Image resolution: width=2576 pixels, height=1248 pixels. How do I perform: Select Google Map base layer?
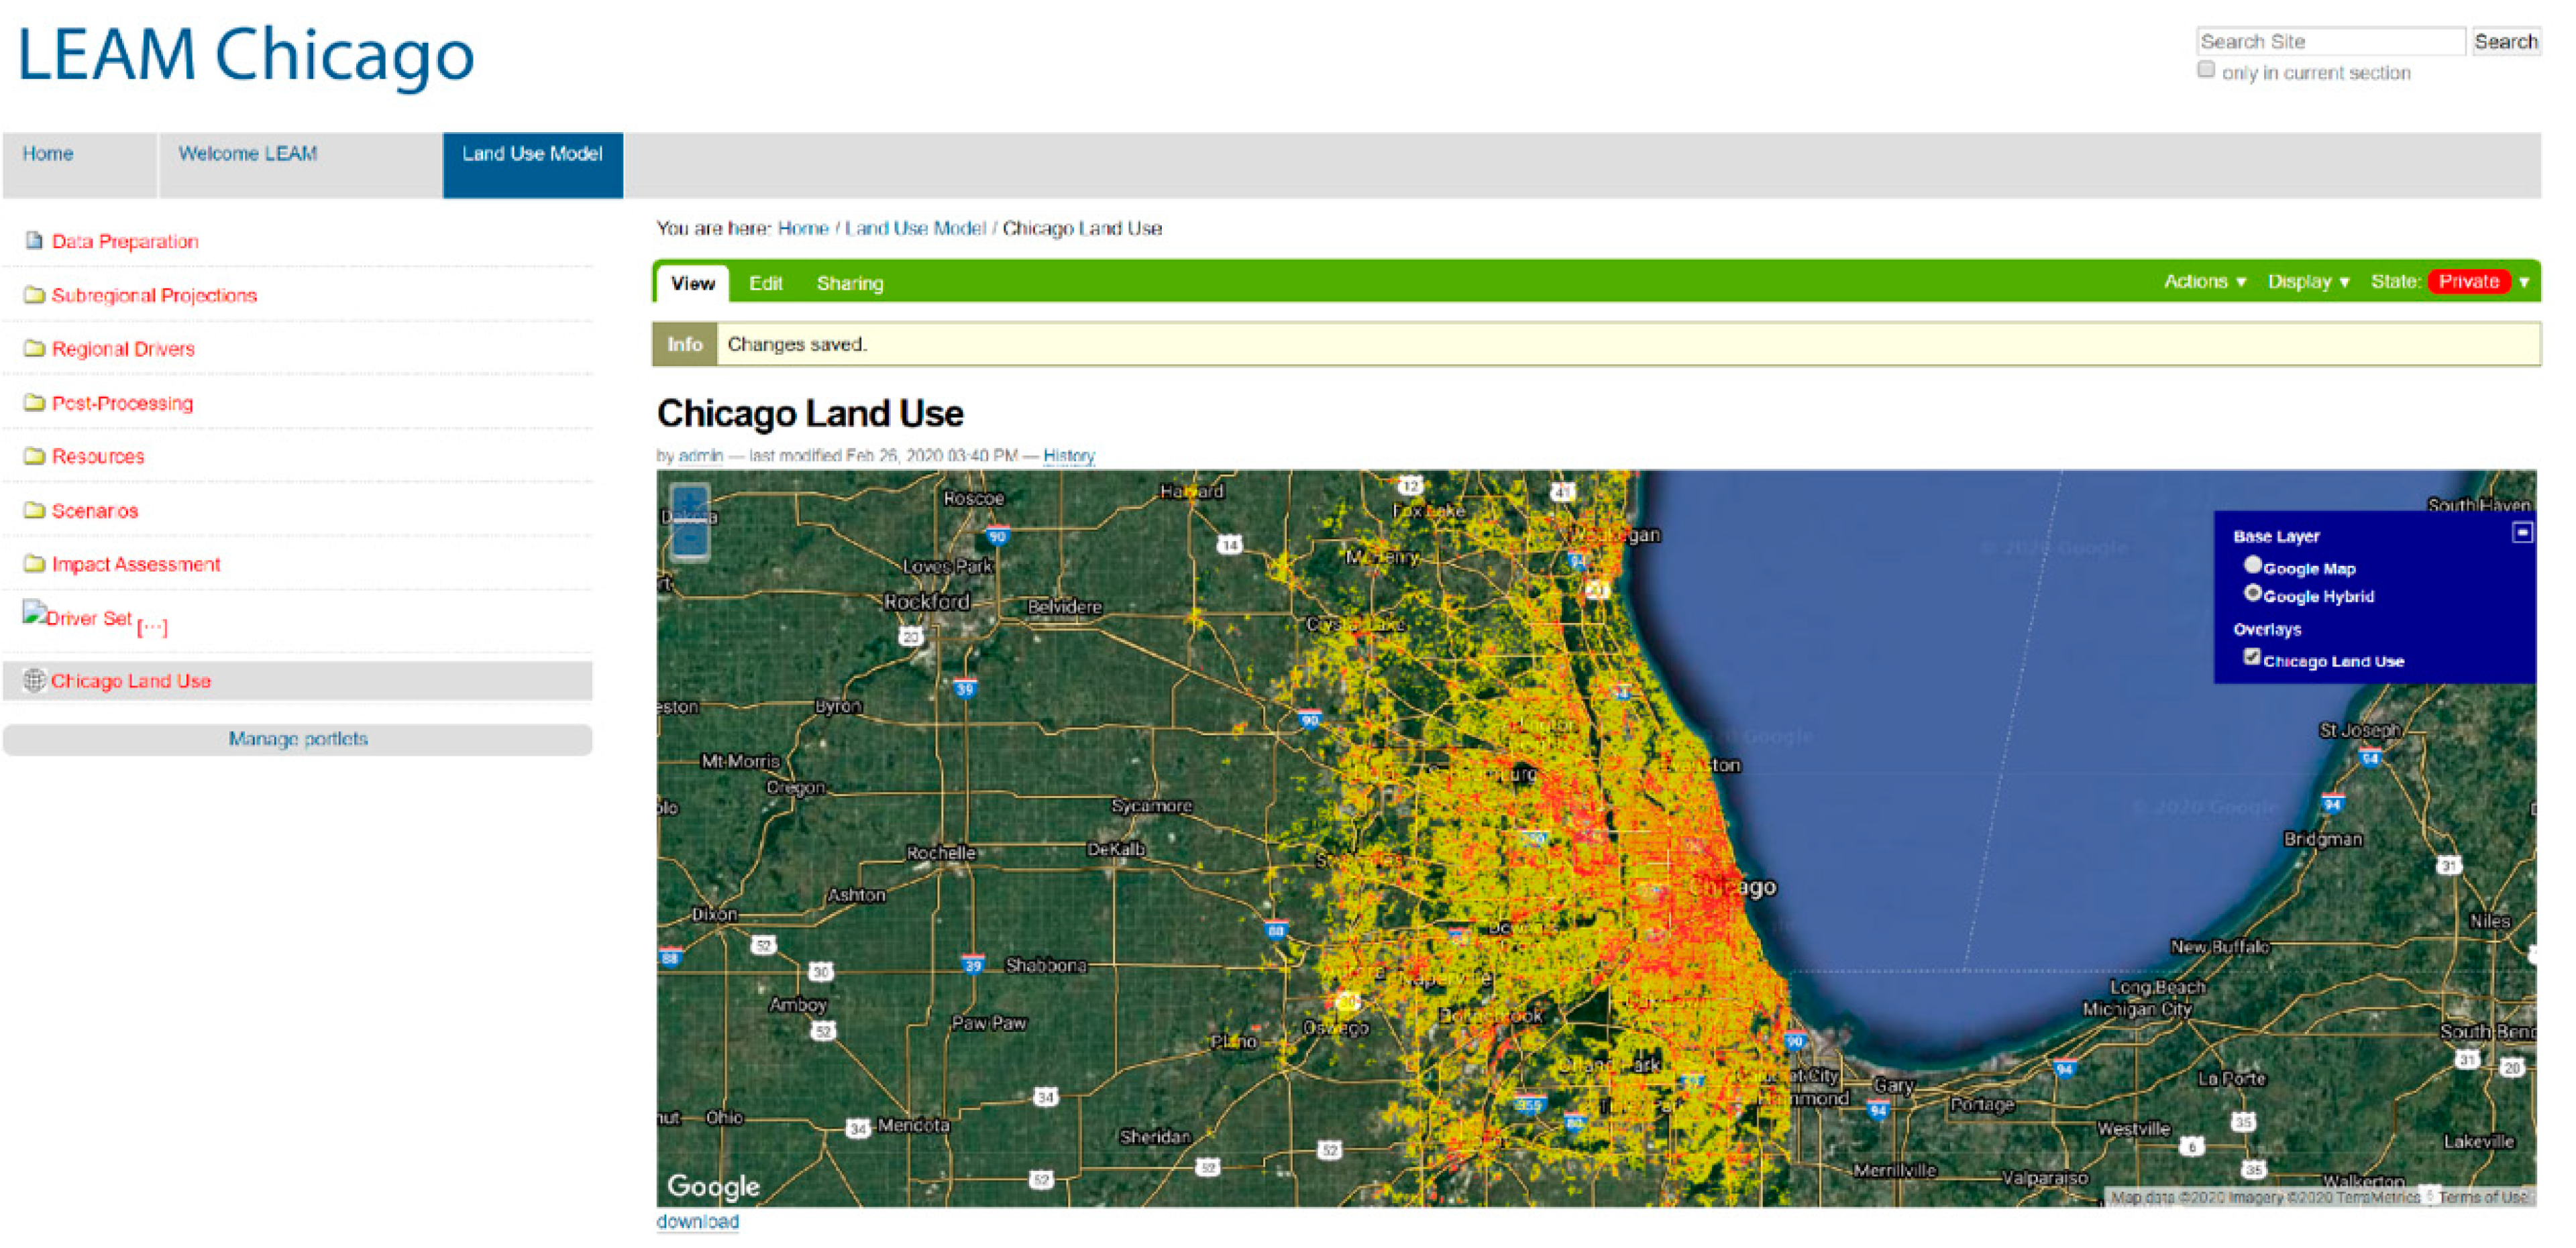click(x=2252, y=565)
